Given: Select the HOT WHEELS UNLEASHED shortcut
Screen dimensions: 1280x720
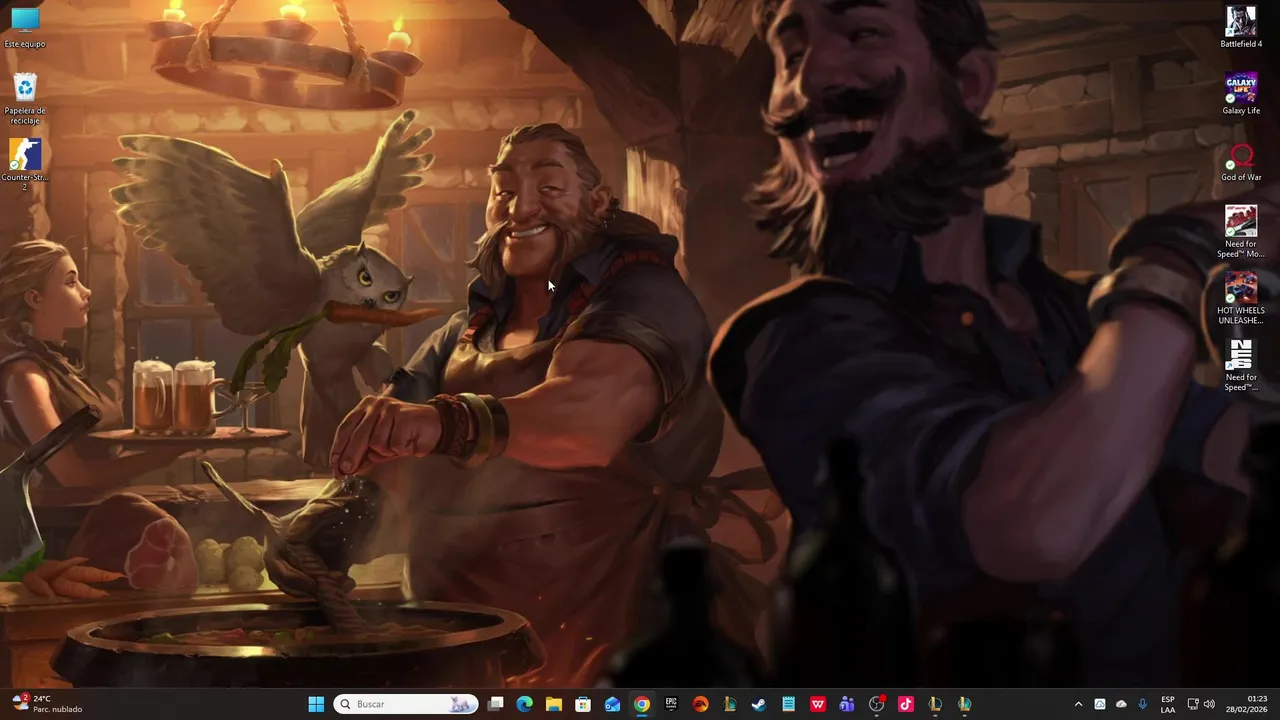Looking at the screenshot, I should 1241,299.
